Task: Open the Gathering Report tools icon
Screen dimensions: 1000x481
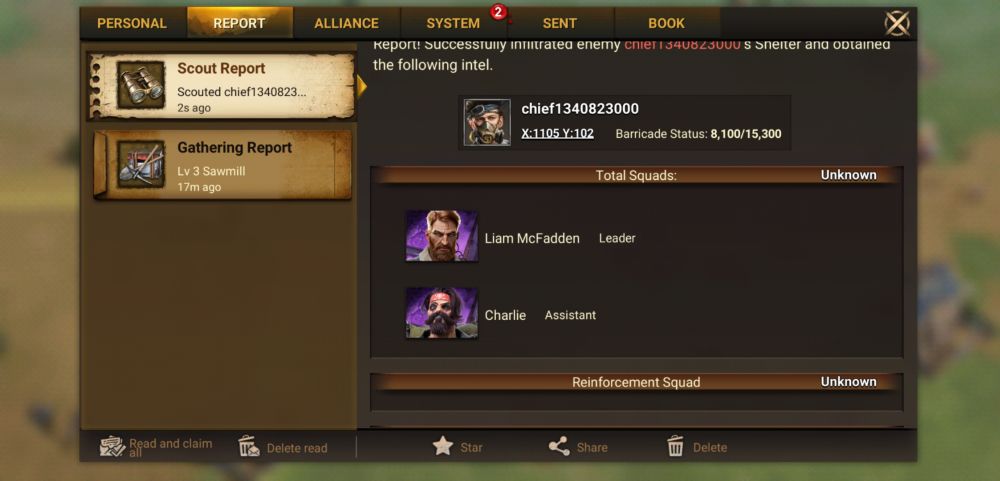Action: 141,164
